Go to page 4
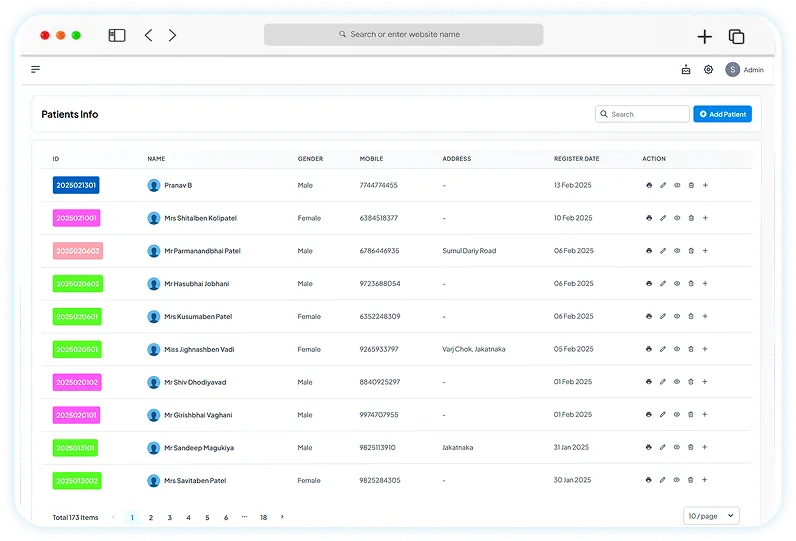796x541 pixels. pyautogui.click(x=188, y=518)
